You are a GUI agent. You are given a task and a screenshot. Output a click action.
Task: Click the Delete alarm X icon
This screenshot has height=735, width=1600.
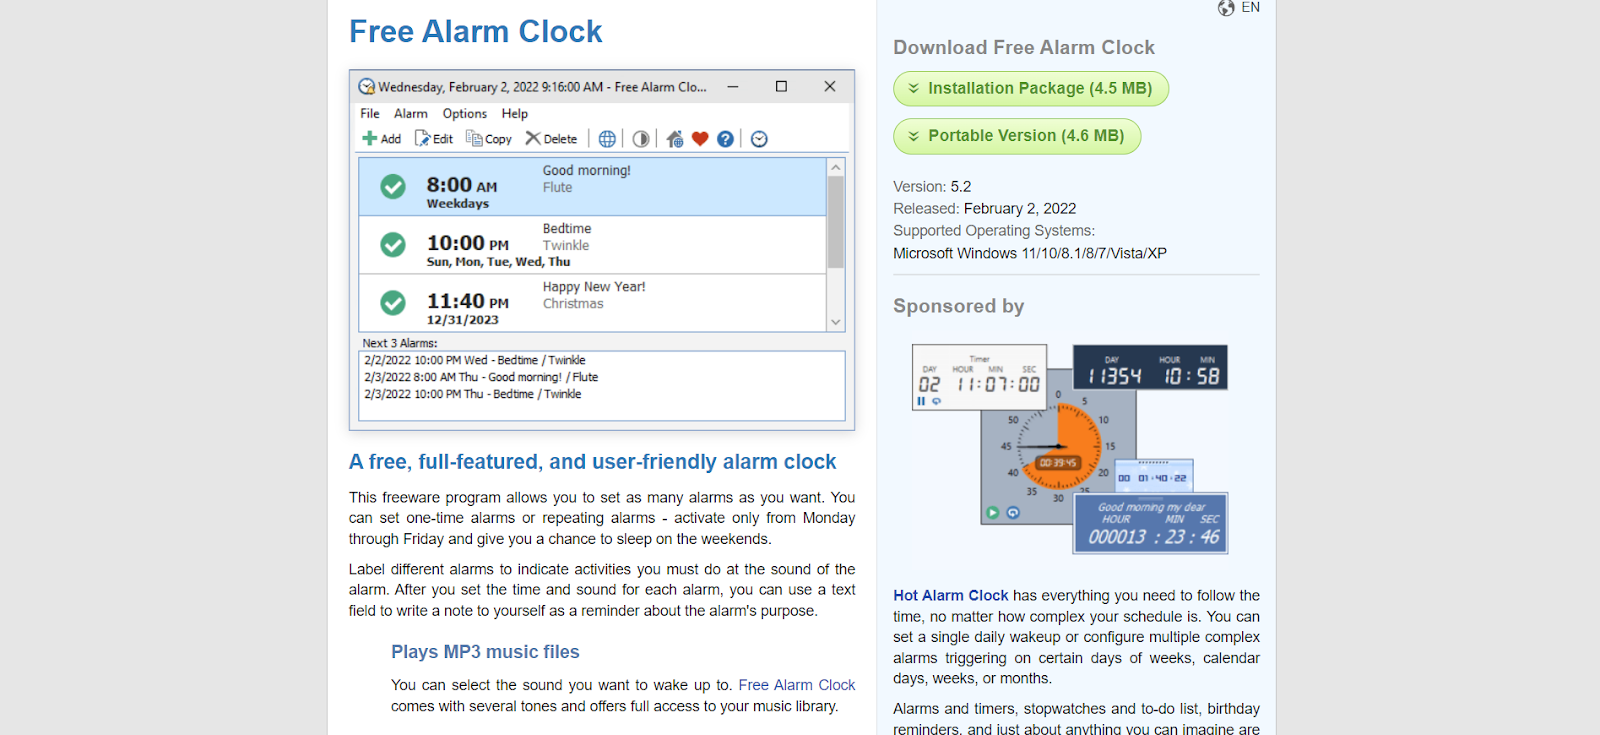[533, 138]
